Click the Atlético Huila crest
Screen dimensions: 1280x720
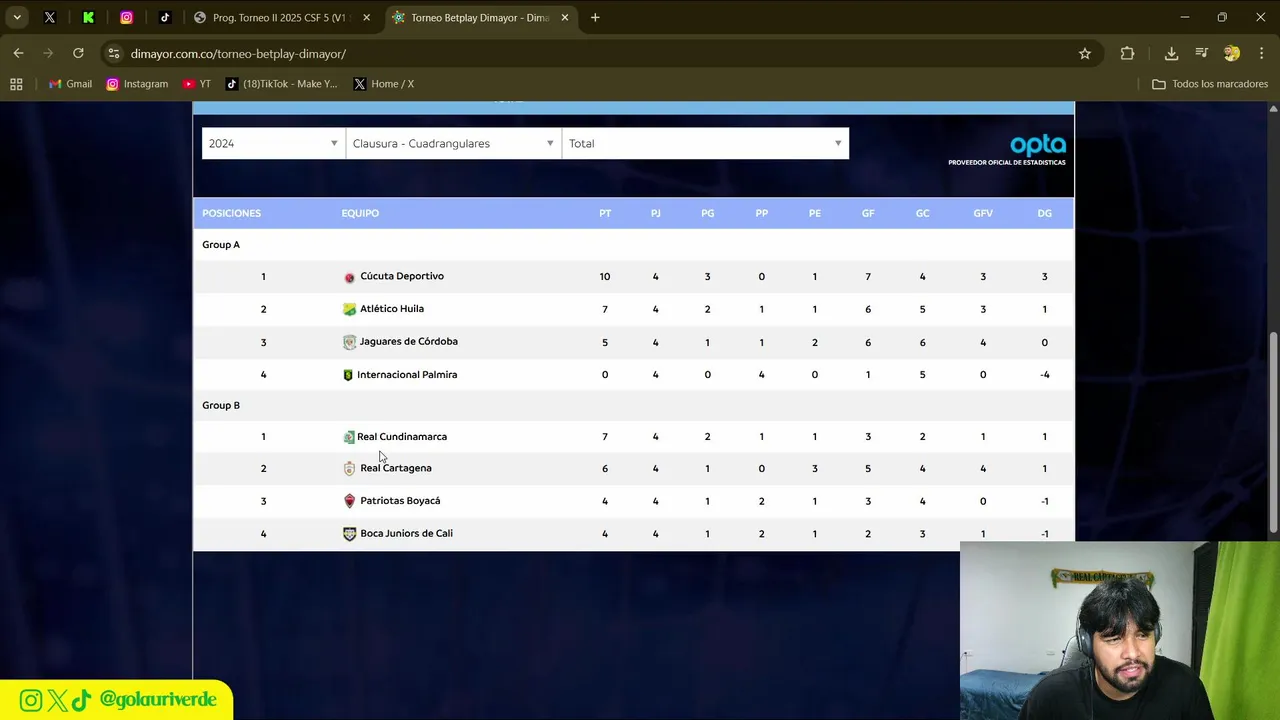[349, 309]
